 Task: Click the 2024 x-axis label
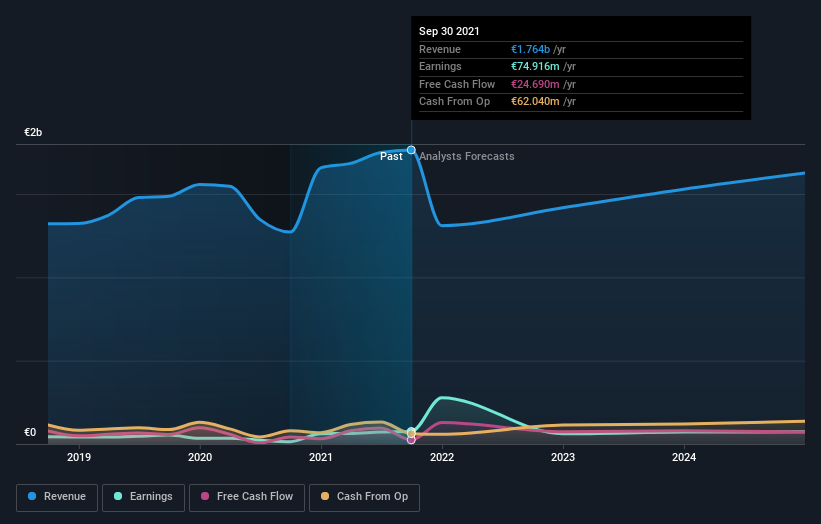[684, 458]
